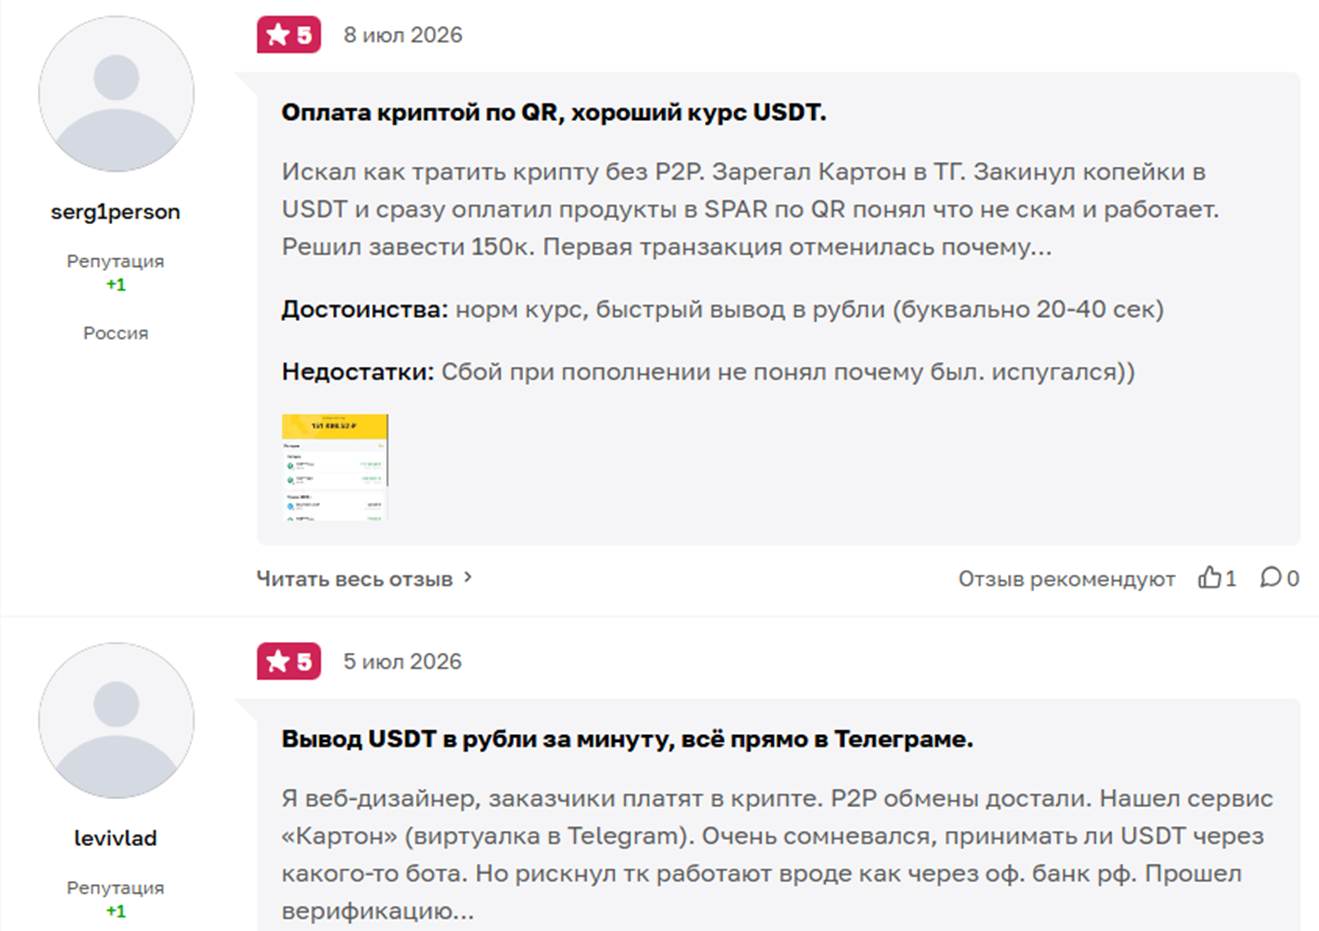Open levivlad user profile link

point(116,838)
